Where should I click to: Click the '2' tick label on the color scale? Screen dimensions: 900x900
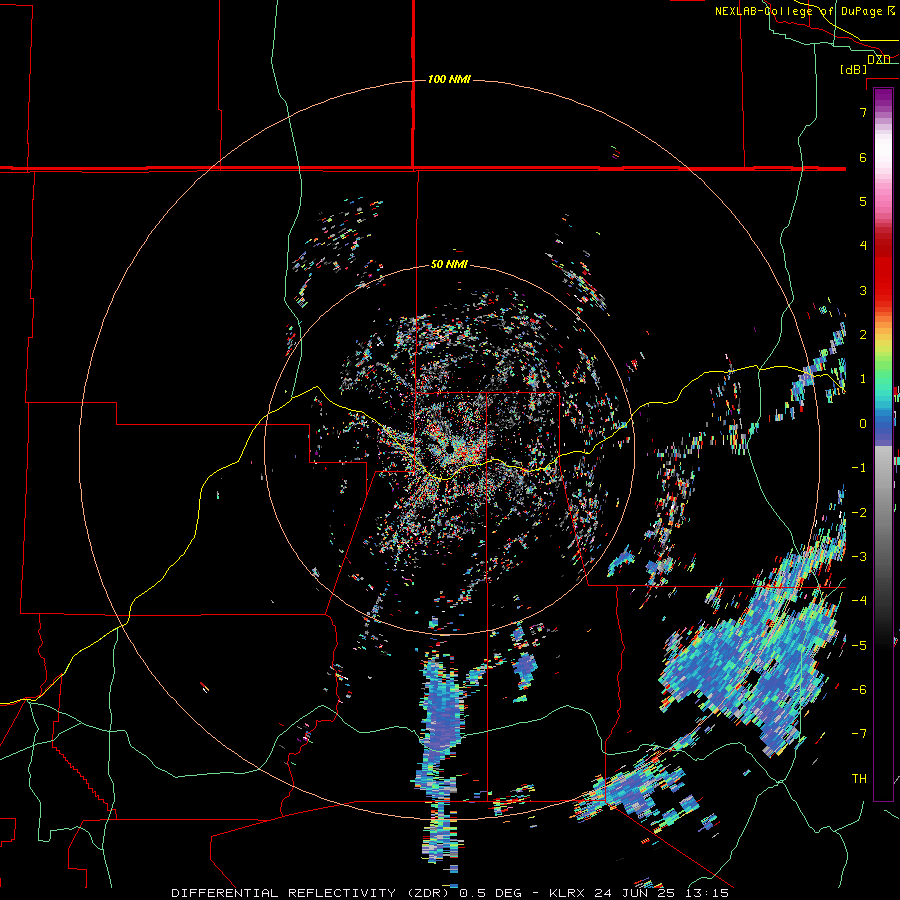[x=863, y=335]
